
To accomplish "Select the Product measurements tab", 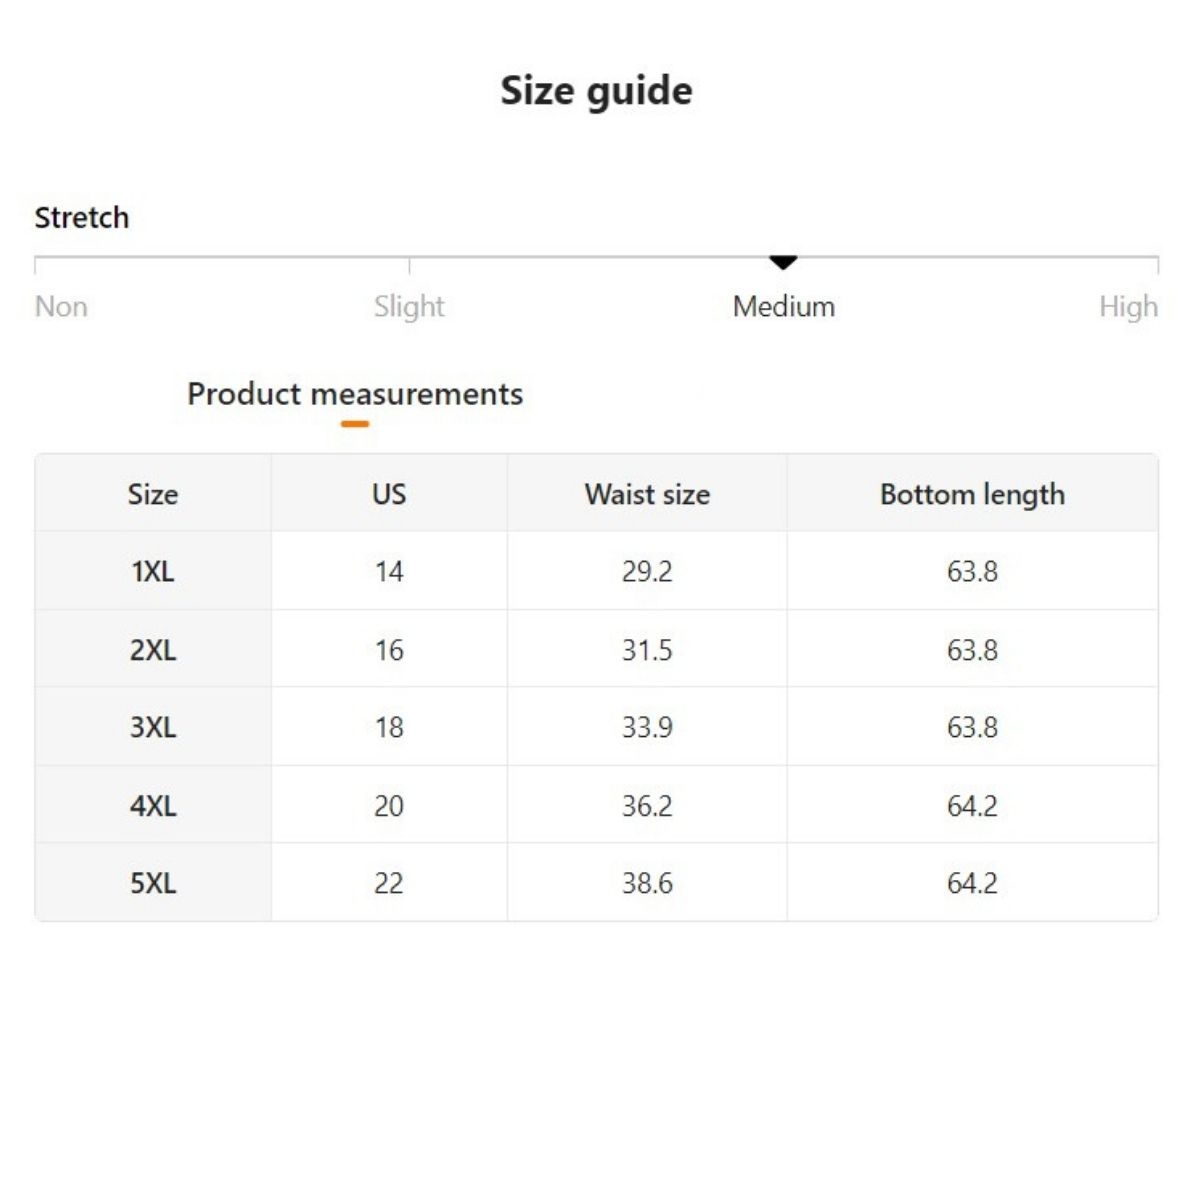I will (355, 394).
